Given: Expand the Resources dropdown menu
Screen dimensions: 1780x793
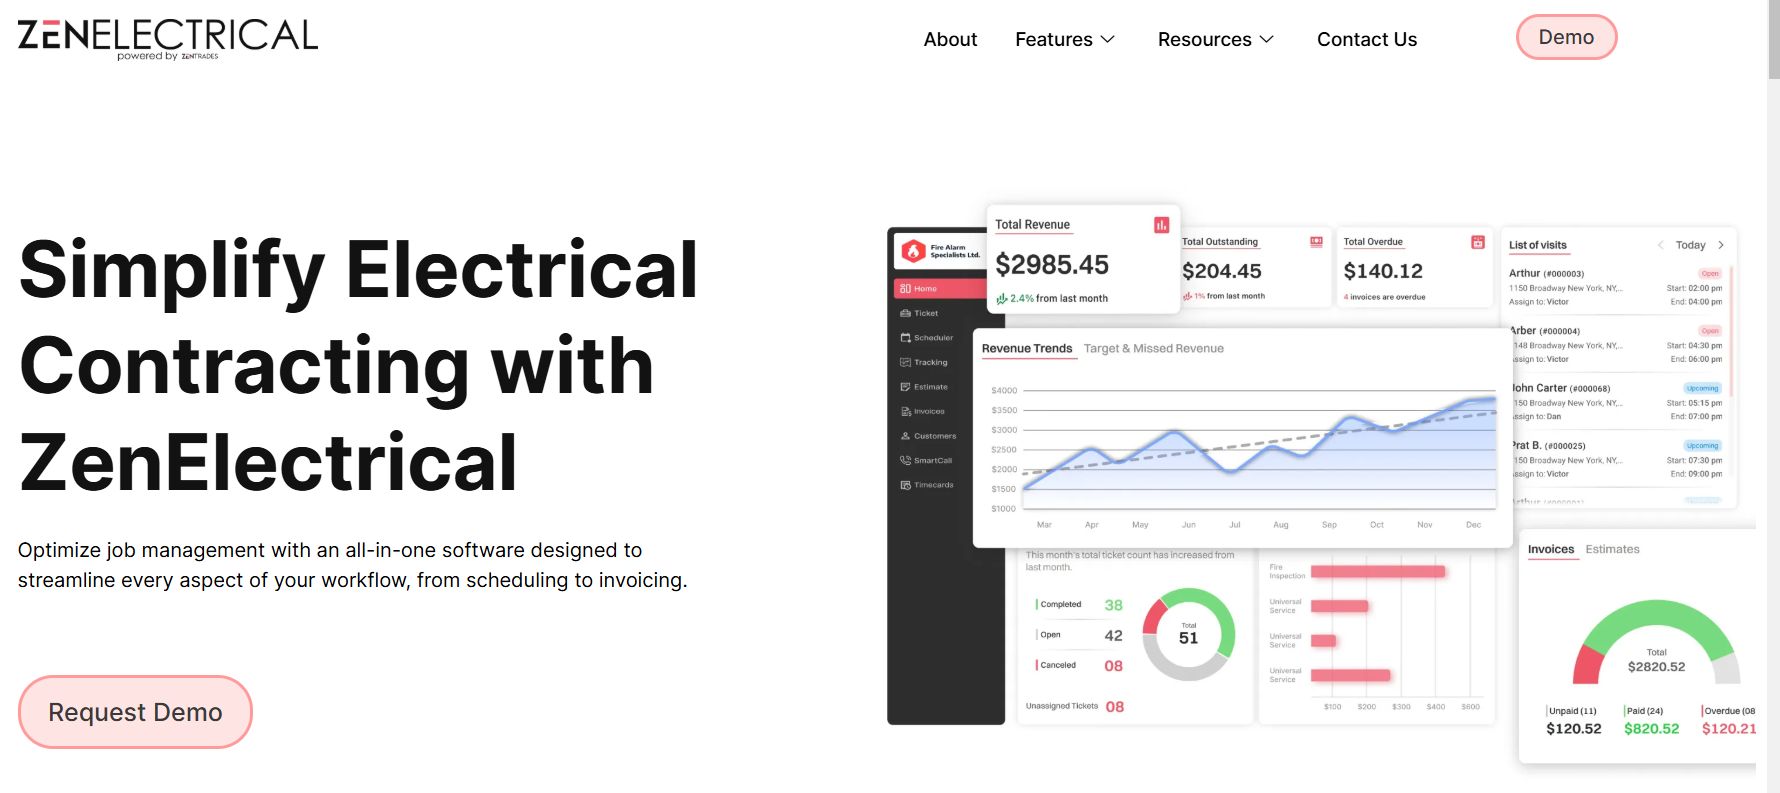Looking at the screenshot, I should click(1216, 39).
